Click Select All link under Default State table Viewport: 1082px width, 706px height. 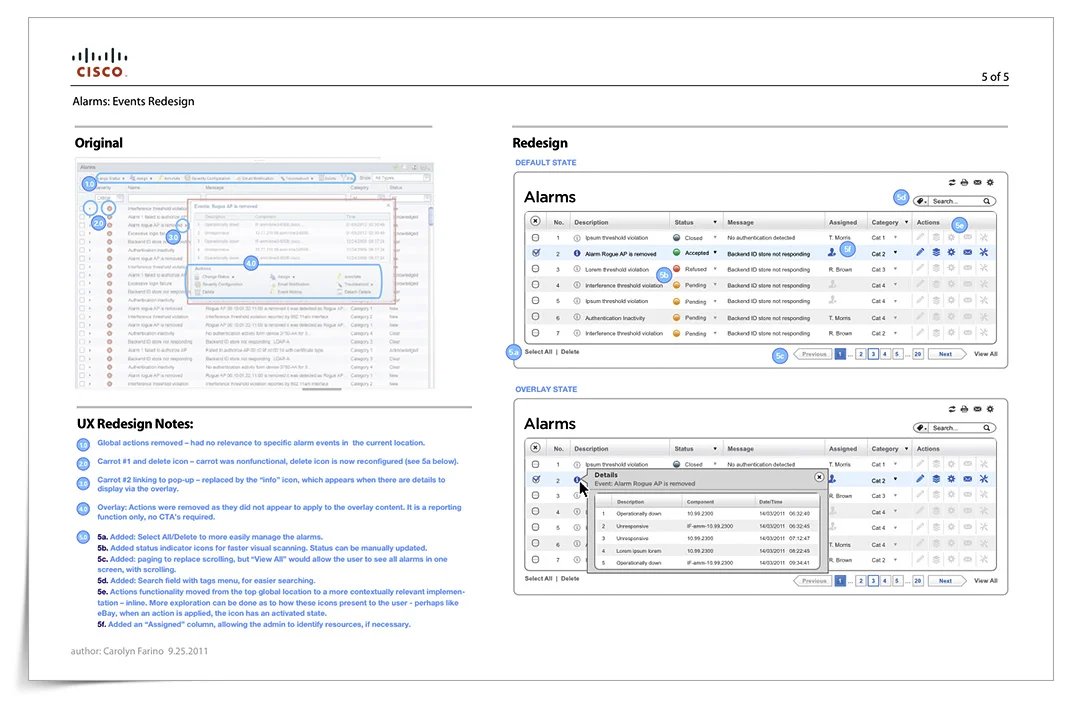point(538,352)
